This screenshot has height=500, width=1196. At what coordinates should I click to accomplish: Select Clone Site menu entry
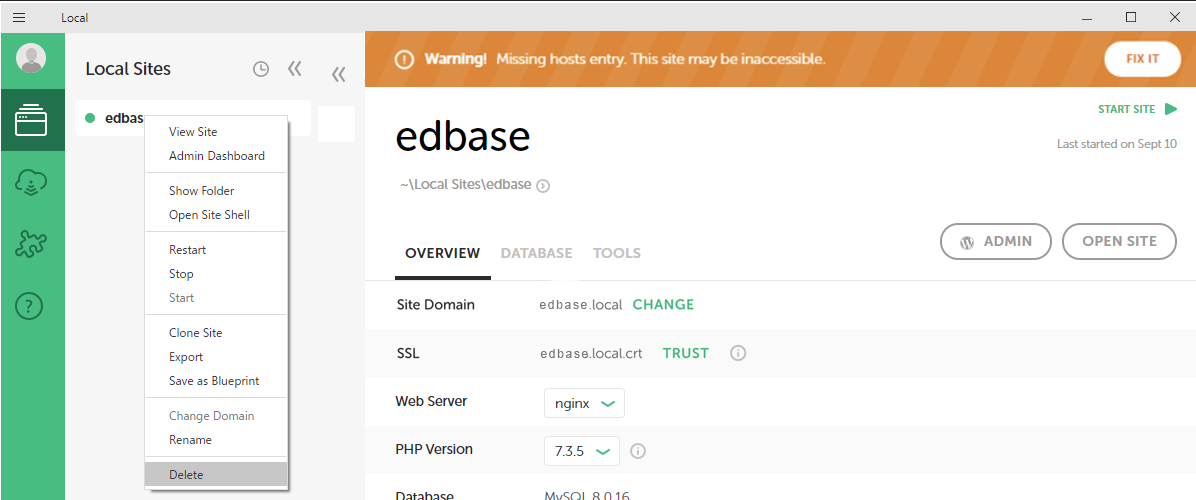[x=216, y=333]
